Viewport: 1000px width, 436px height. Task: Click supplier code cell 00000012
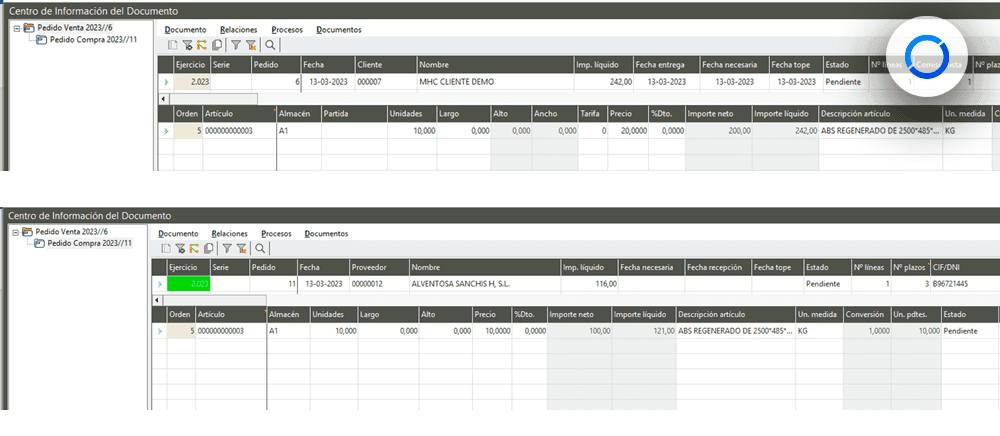[x=379, y=284]
